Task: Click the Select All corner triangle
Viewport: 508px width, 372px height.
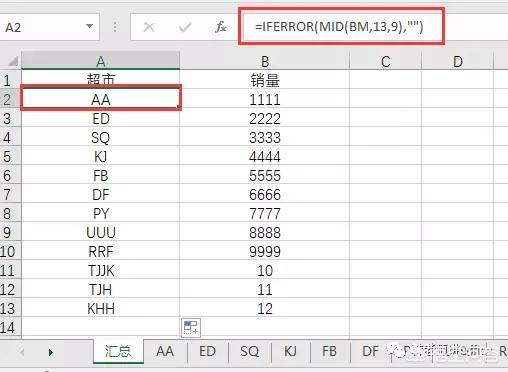Action: click(13, 61)
